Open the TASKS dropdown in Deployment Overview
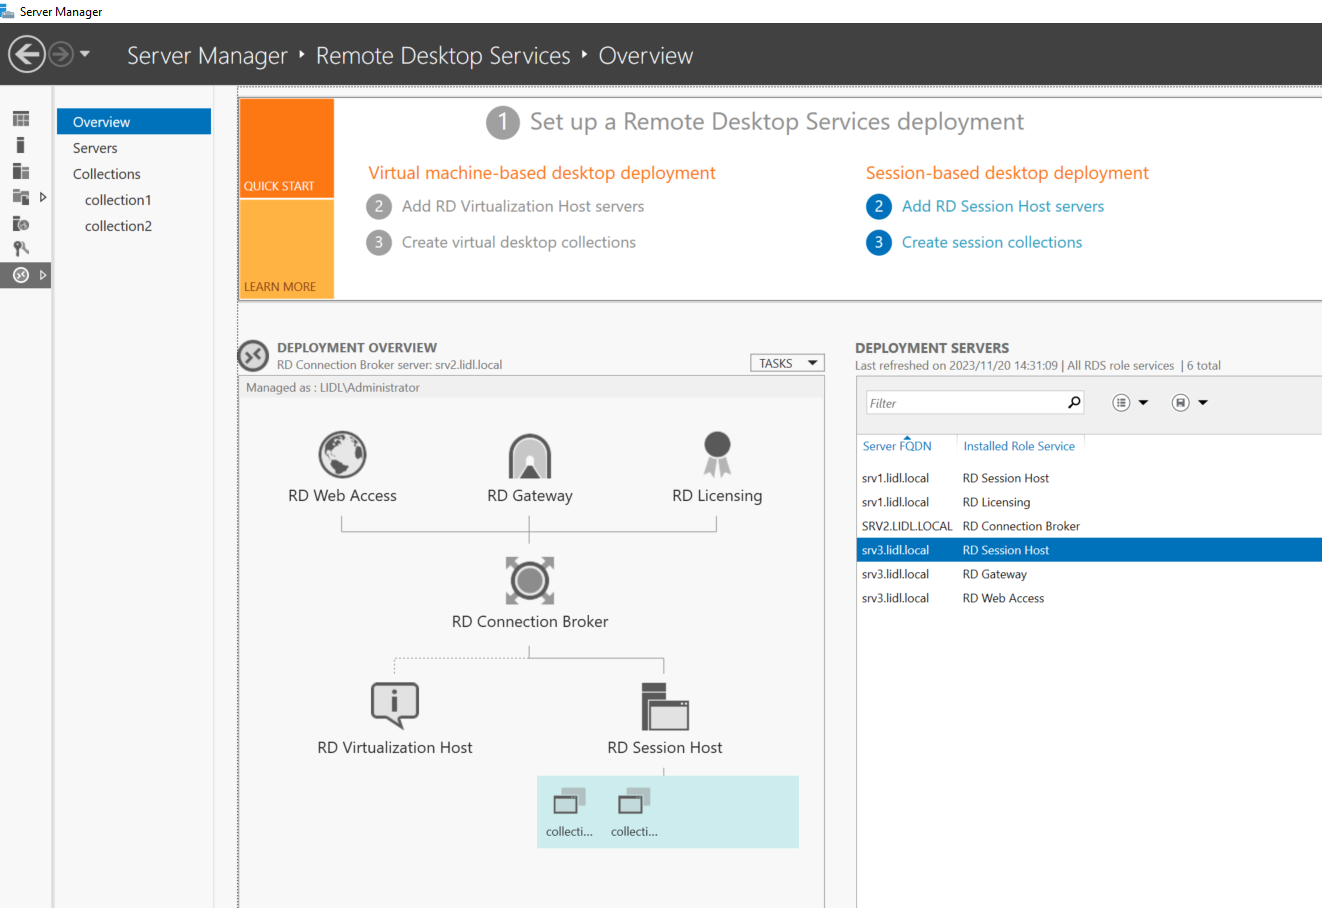The image size is (1322, 908). (x=787, y=363)
